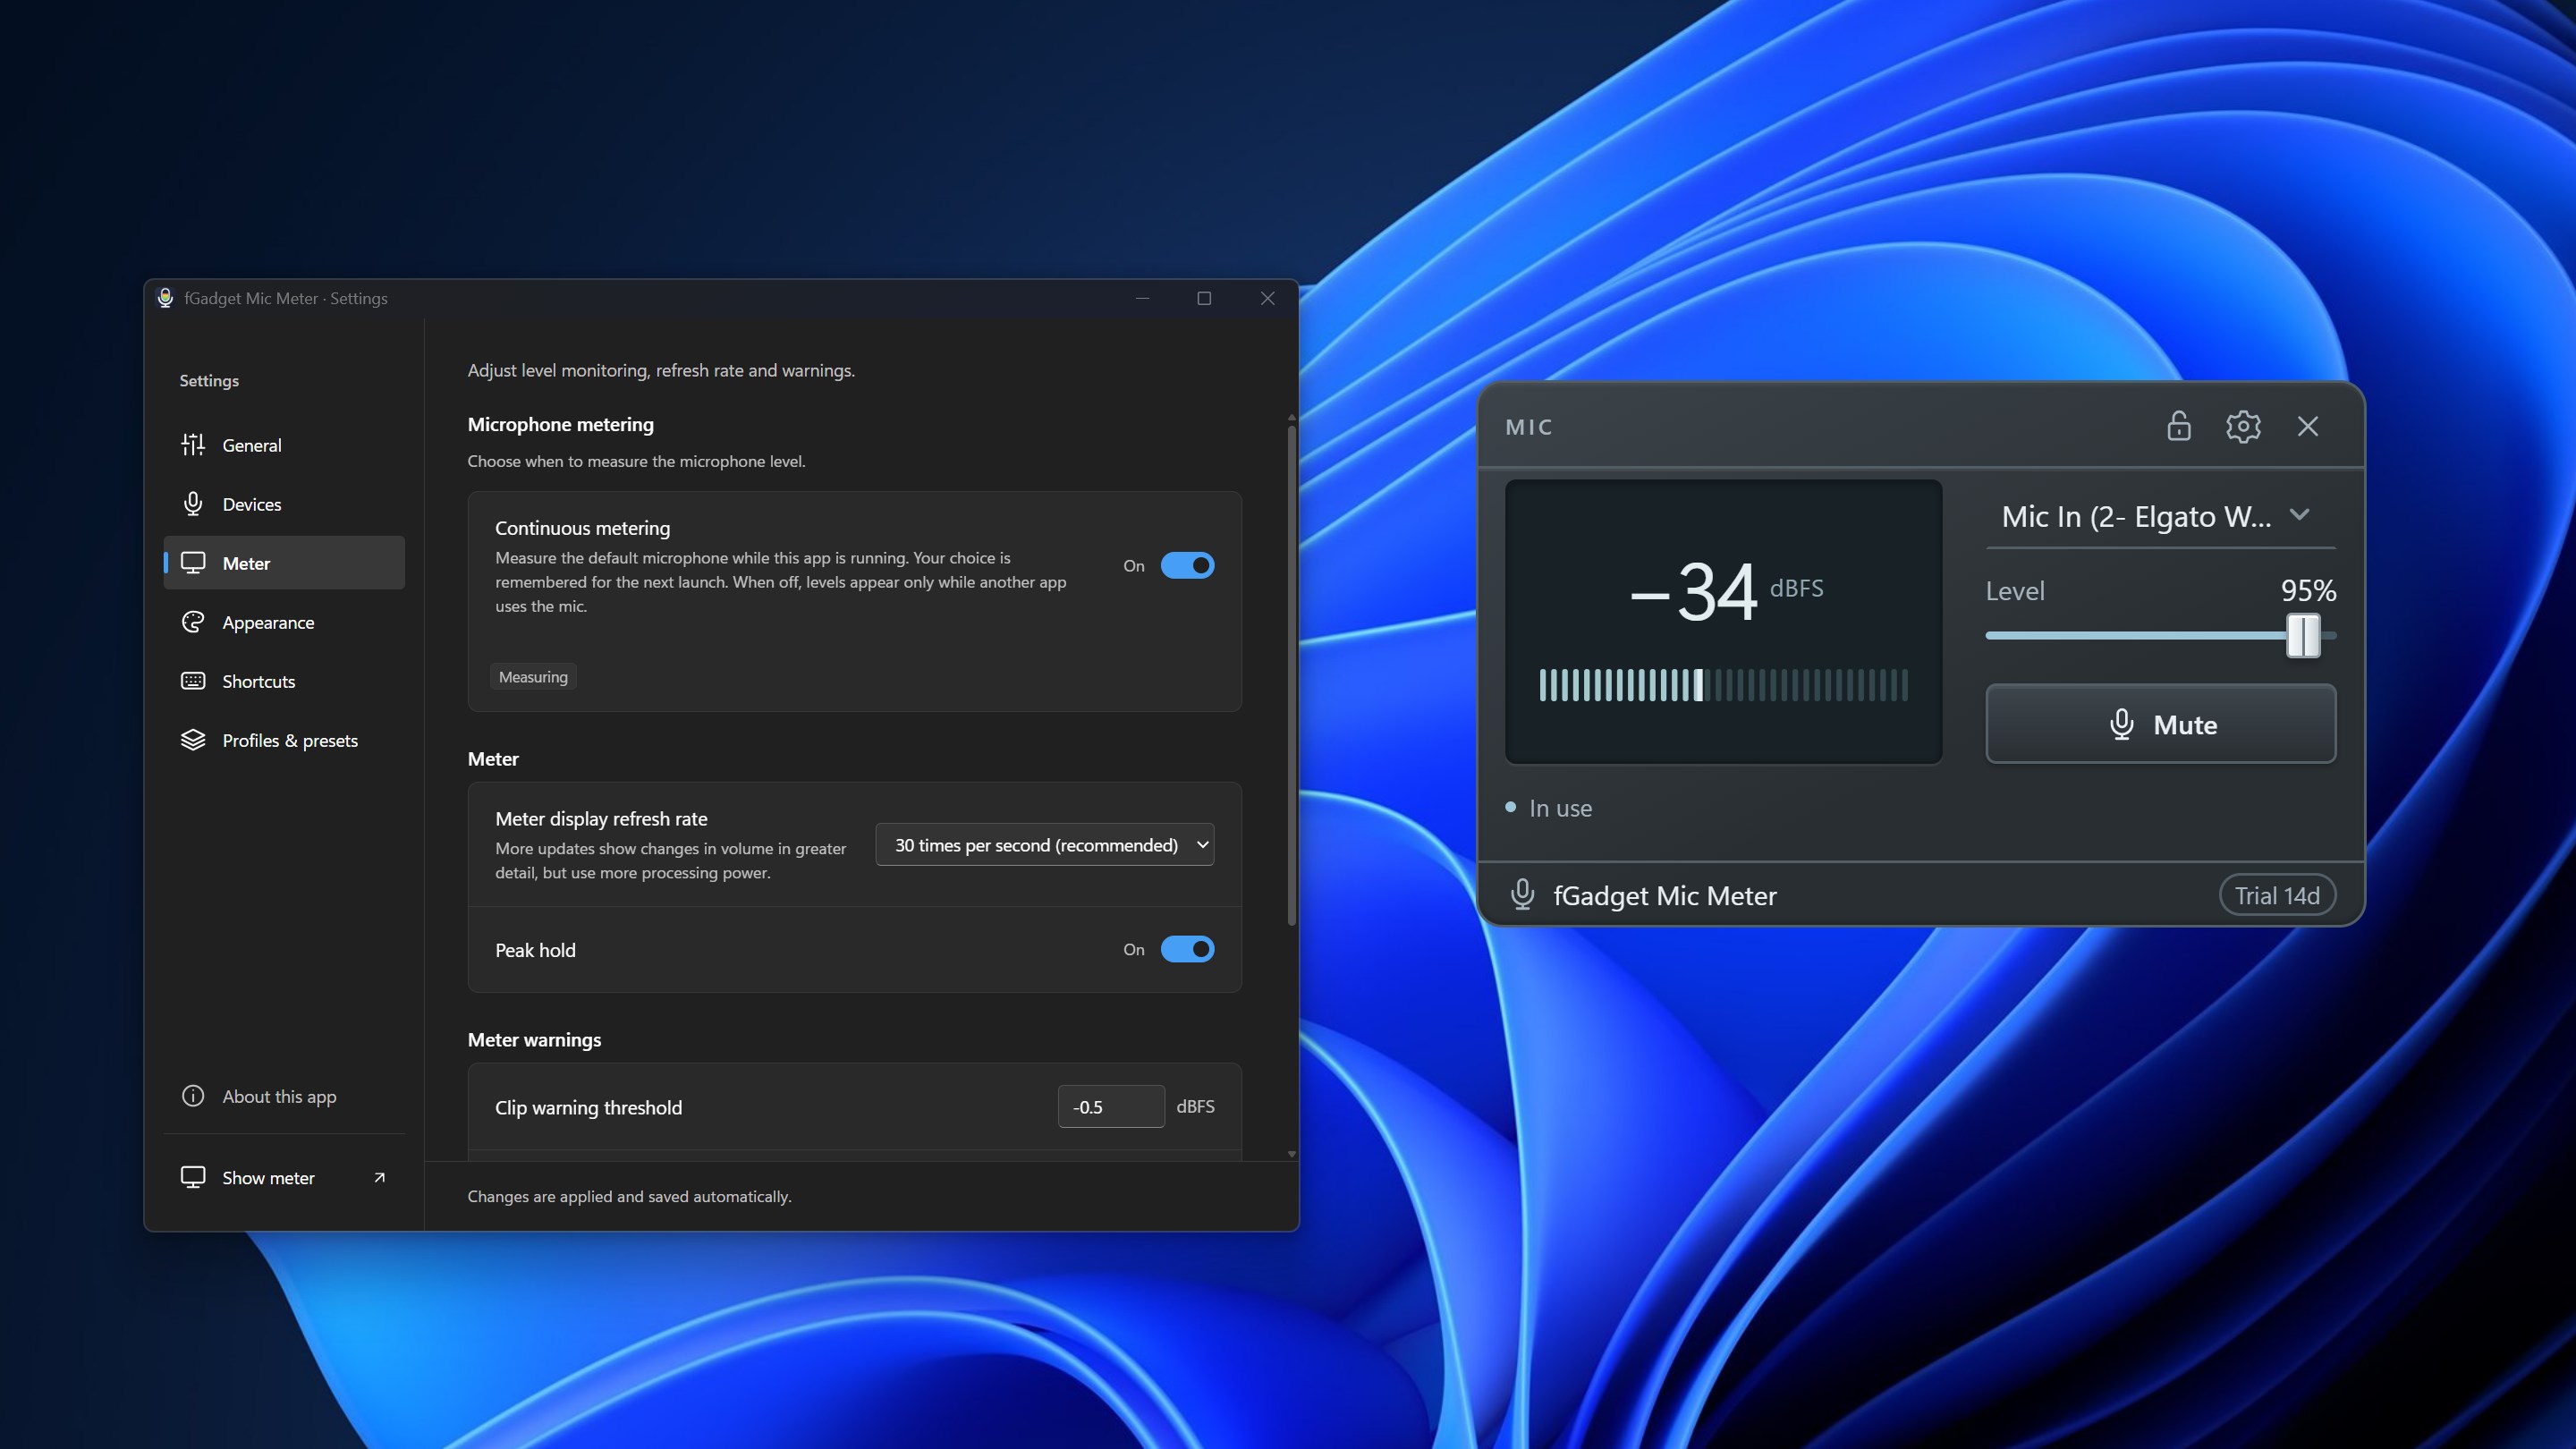
Task: Toggle the Peak hold switch
Action: pyautogui.click(x=1187, y=950)
